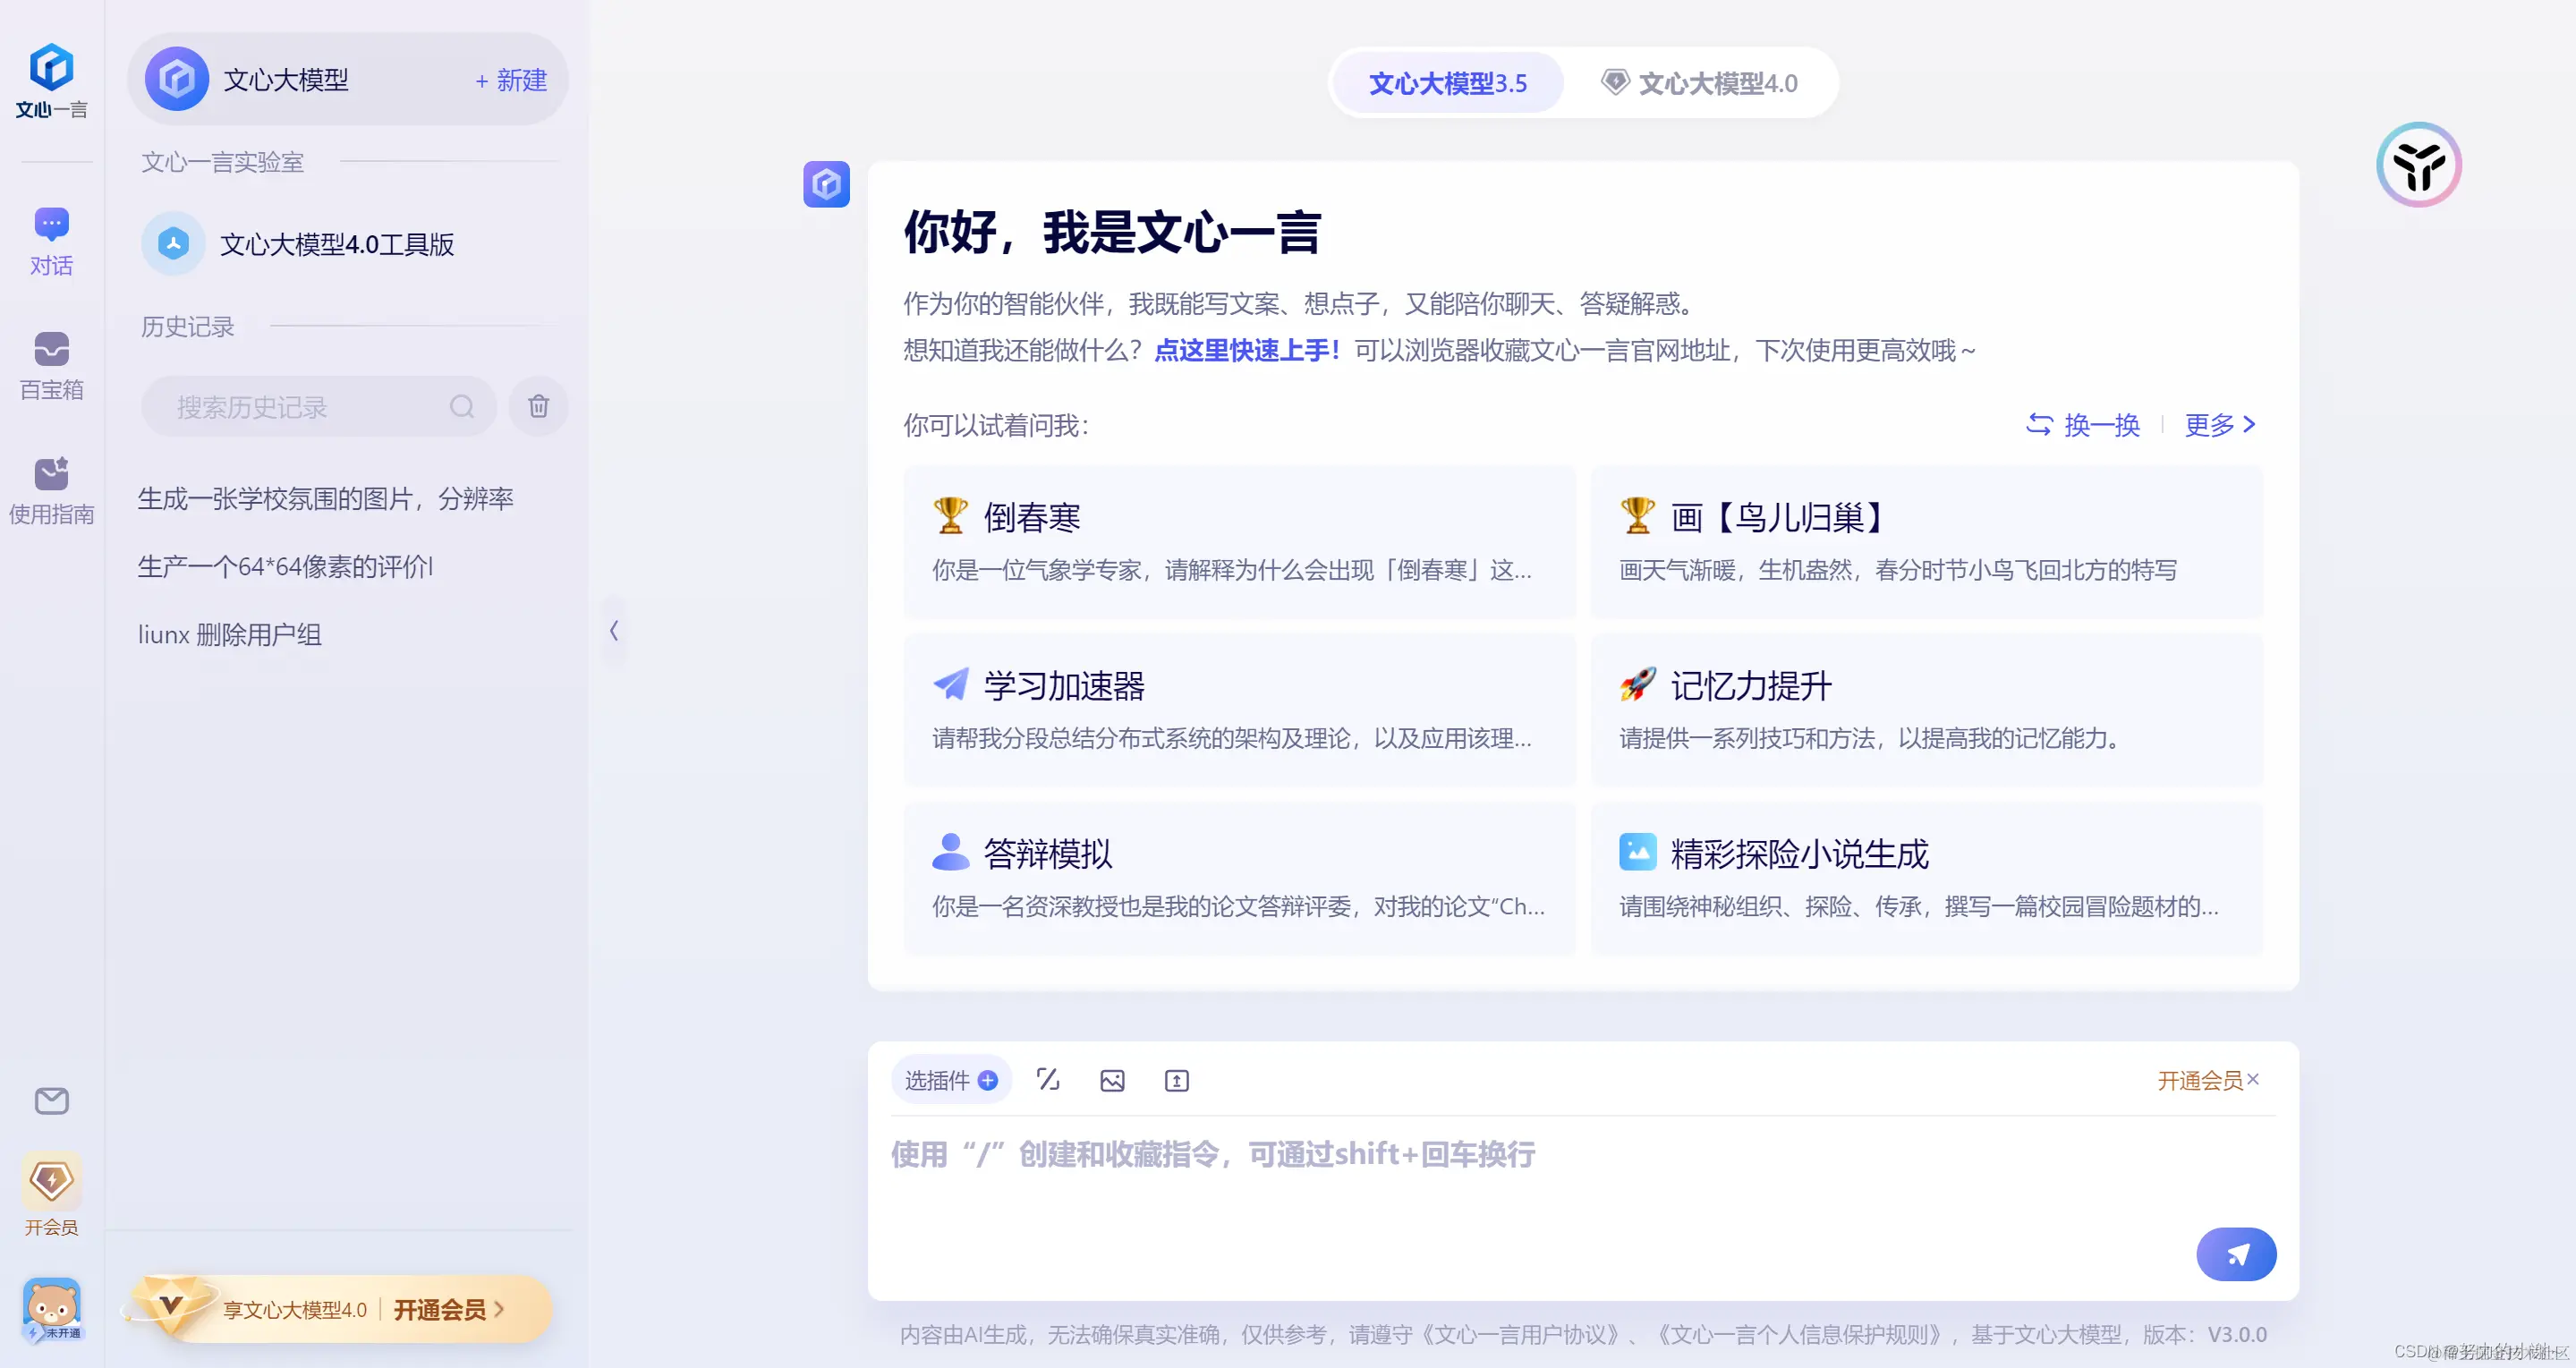This screenshot has width=2576, height=1368.
Task: Send message with paper plane button
Action: pos(2236,1254)
